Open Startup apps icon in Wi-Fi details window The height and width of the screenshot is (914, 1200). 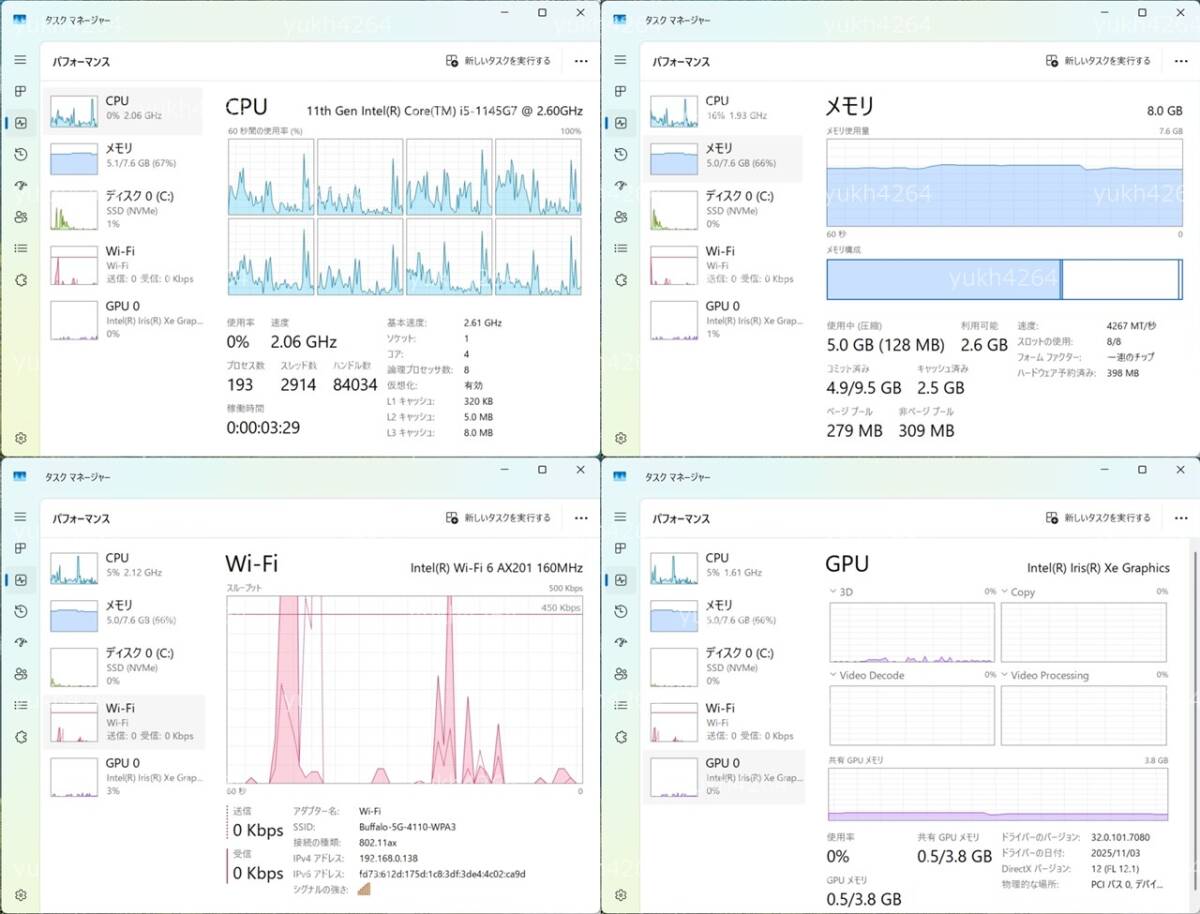point(20,642)
